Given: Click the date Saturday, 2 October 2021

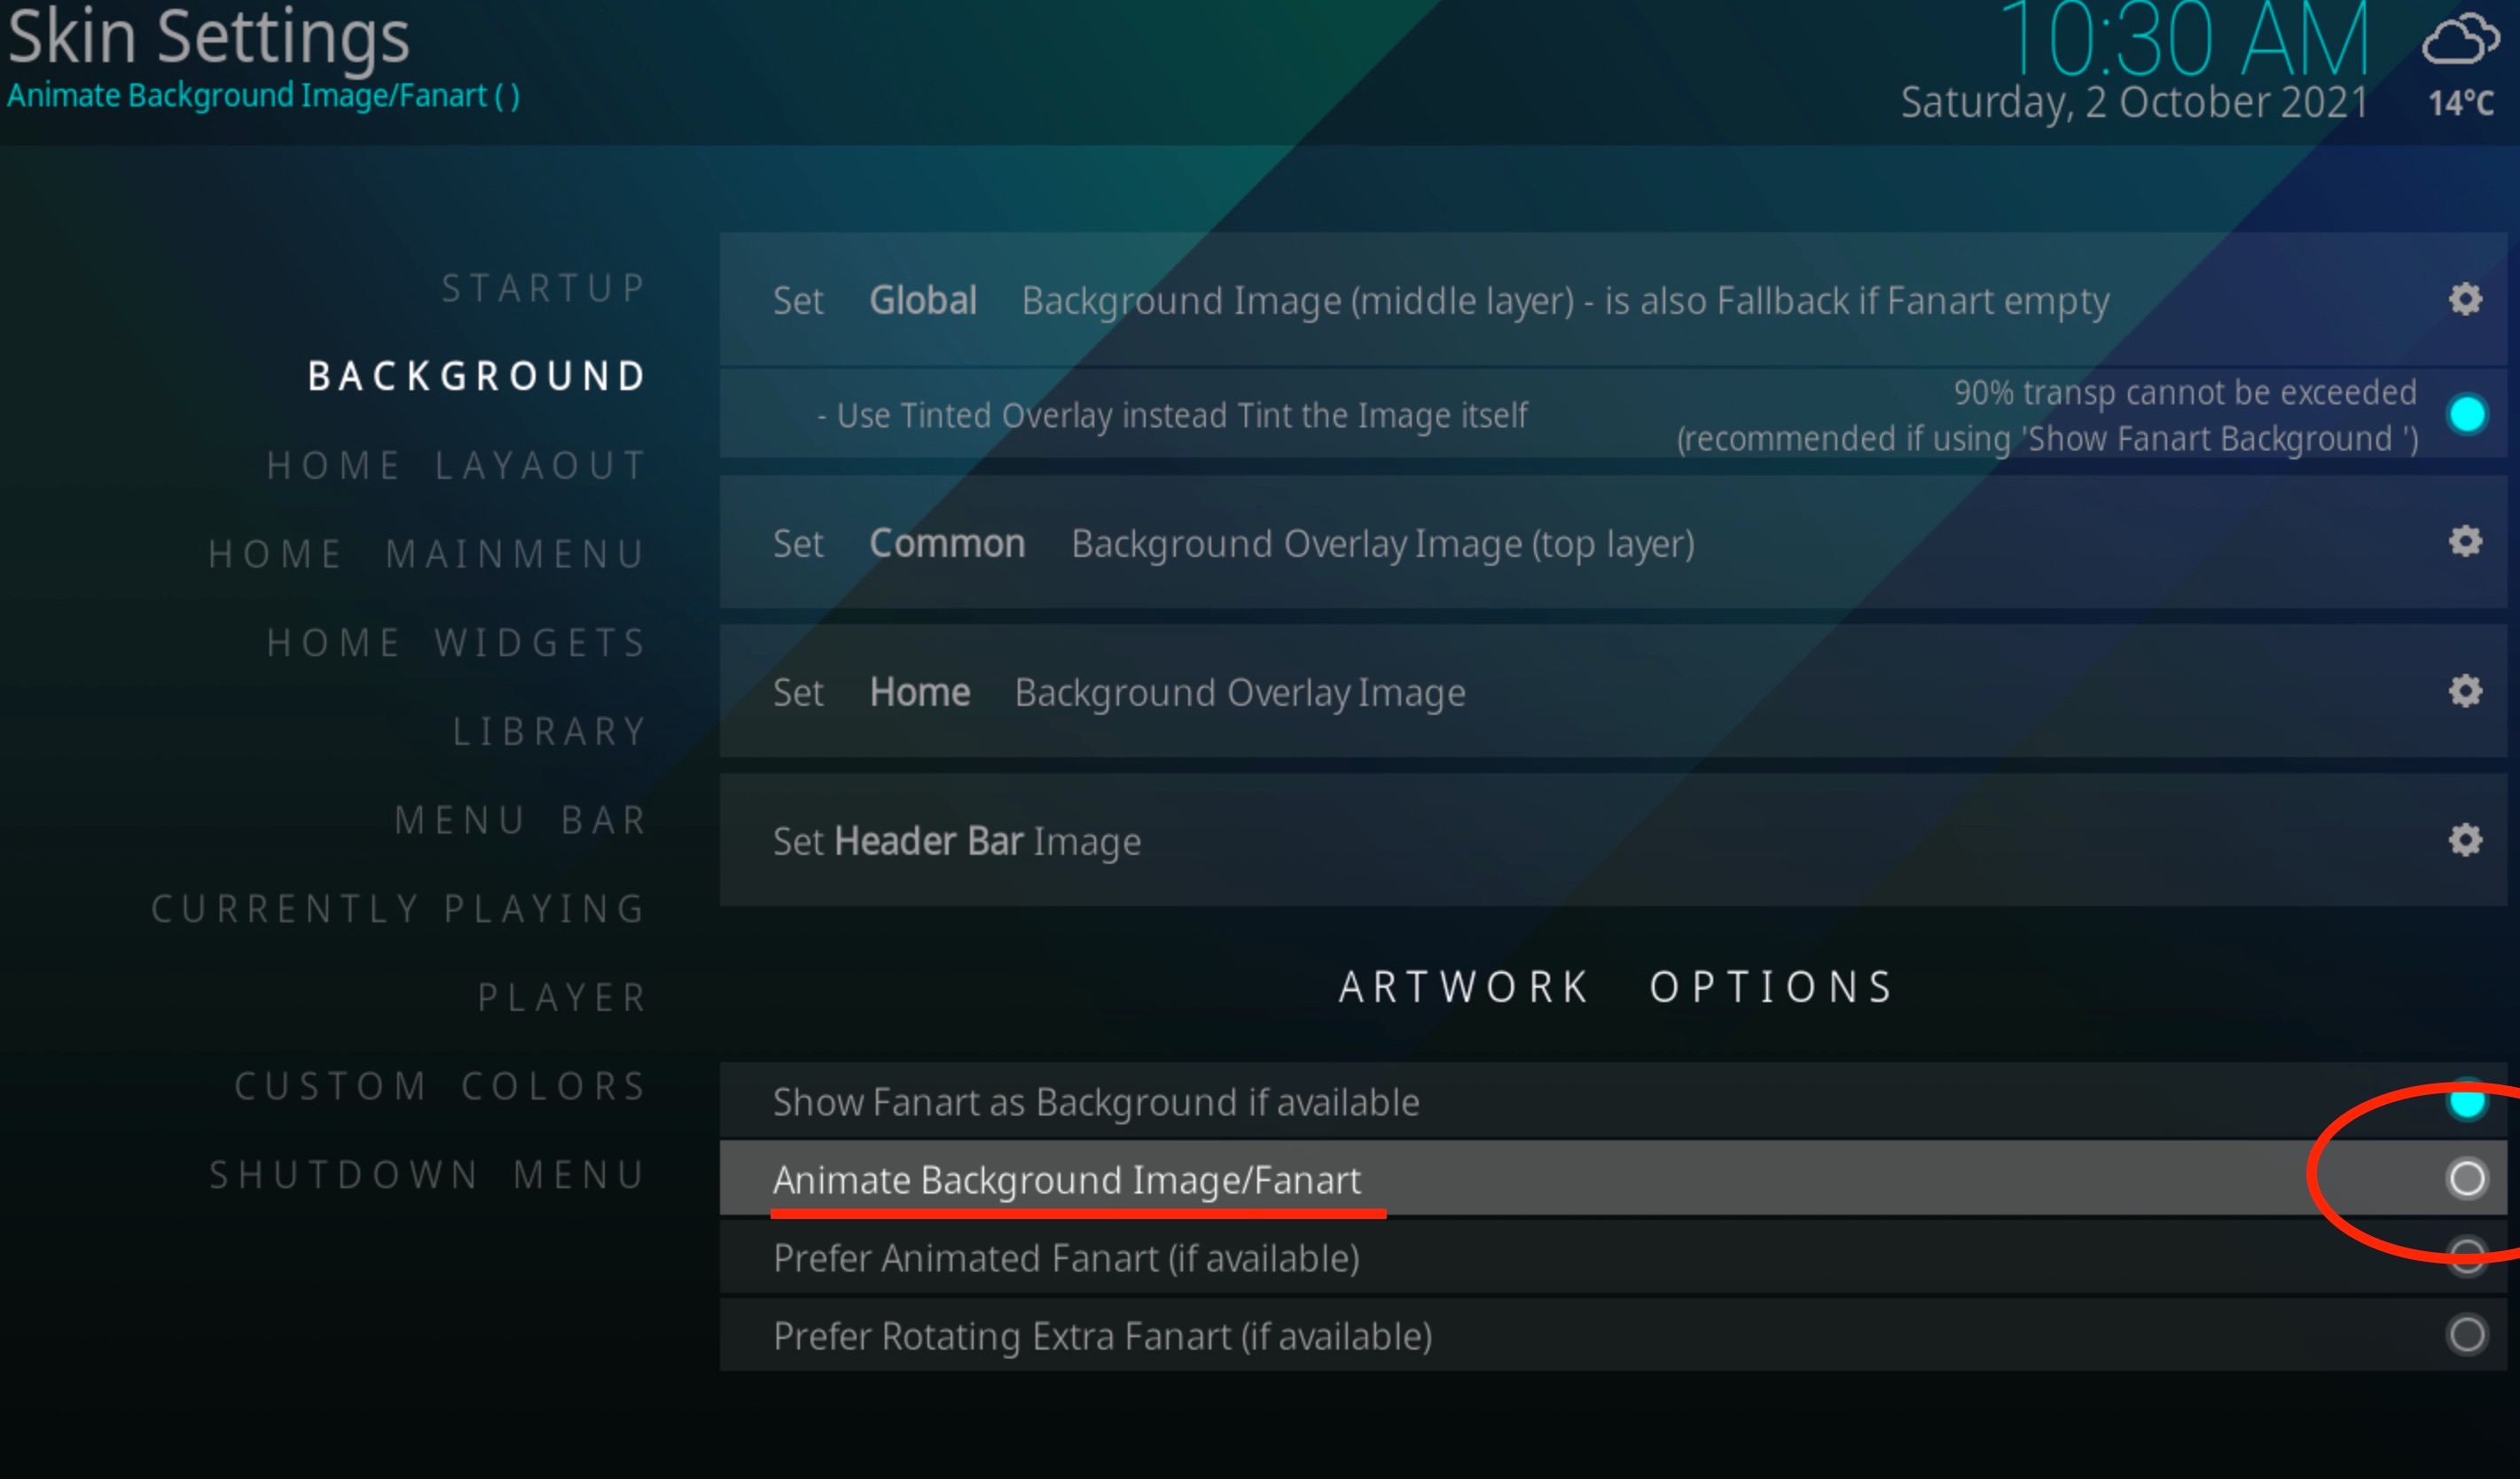Looking at the screenshot, I should [2134, 102].
